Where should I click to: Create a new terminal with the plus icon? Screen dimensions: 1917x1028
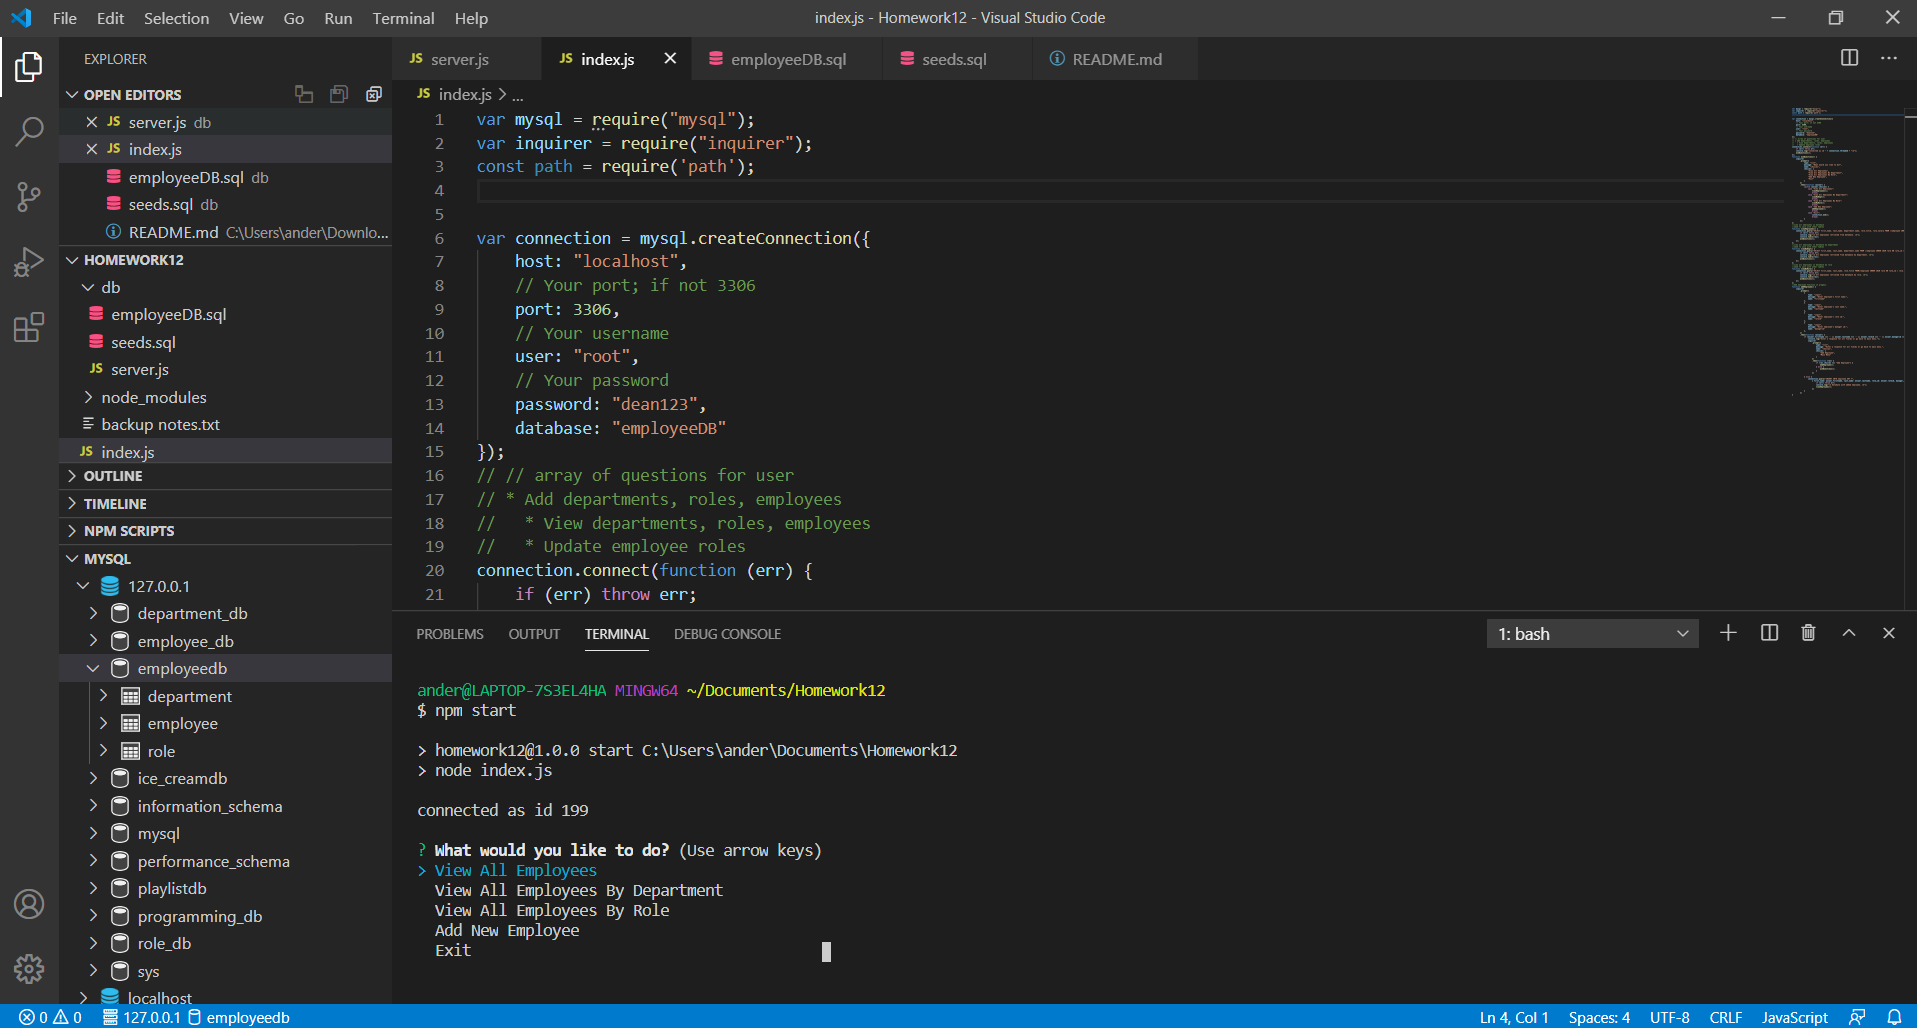point(1729,633)
